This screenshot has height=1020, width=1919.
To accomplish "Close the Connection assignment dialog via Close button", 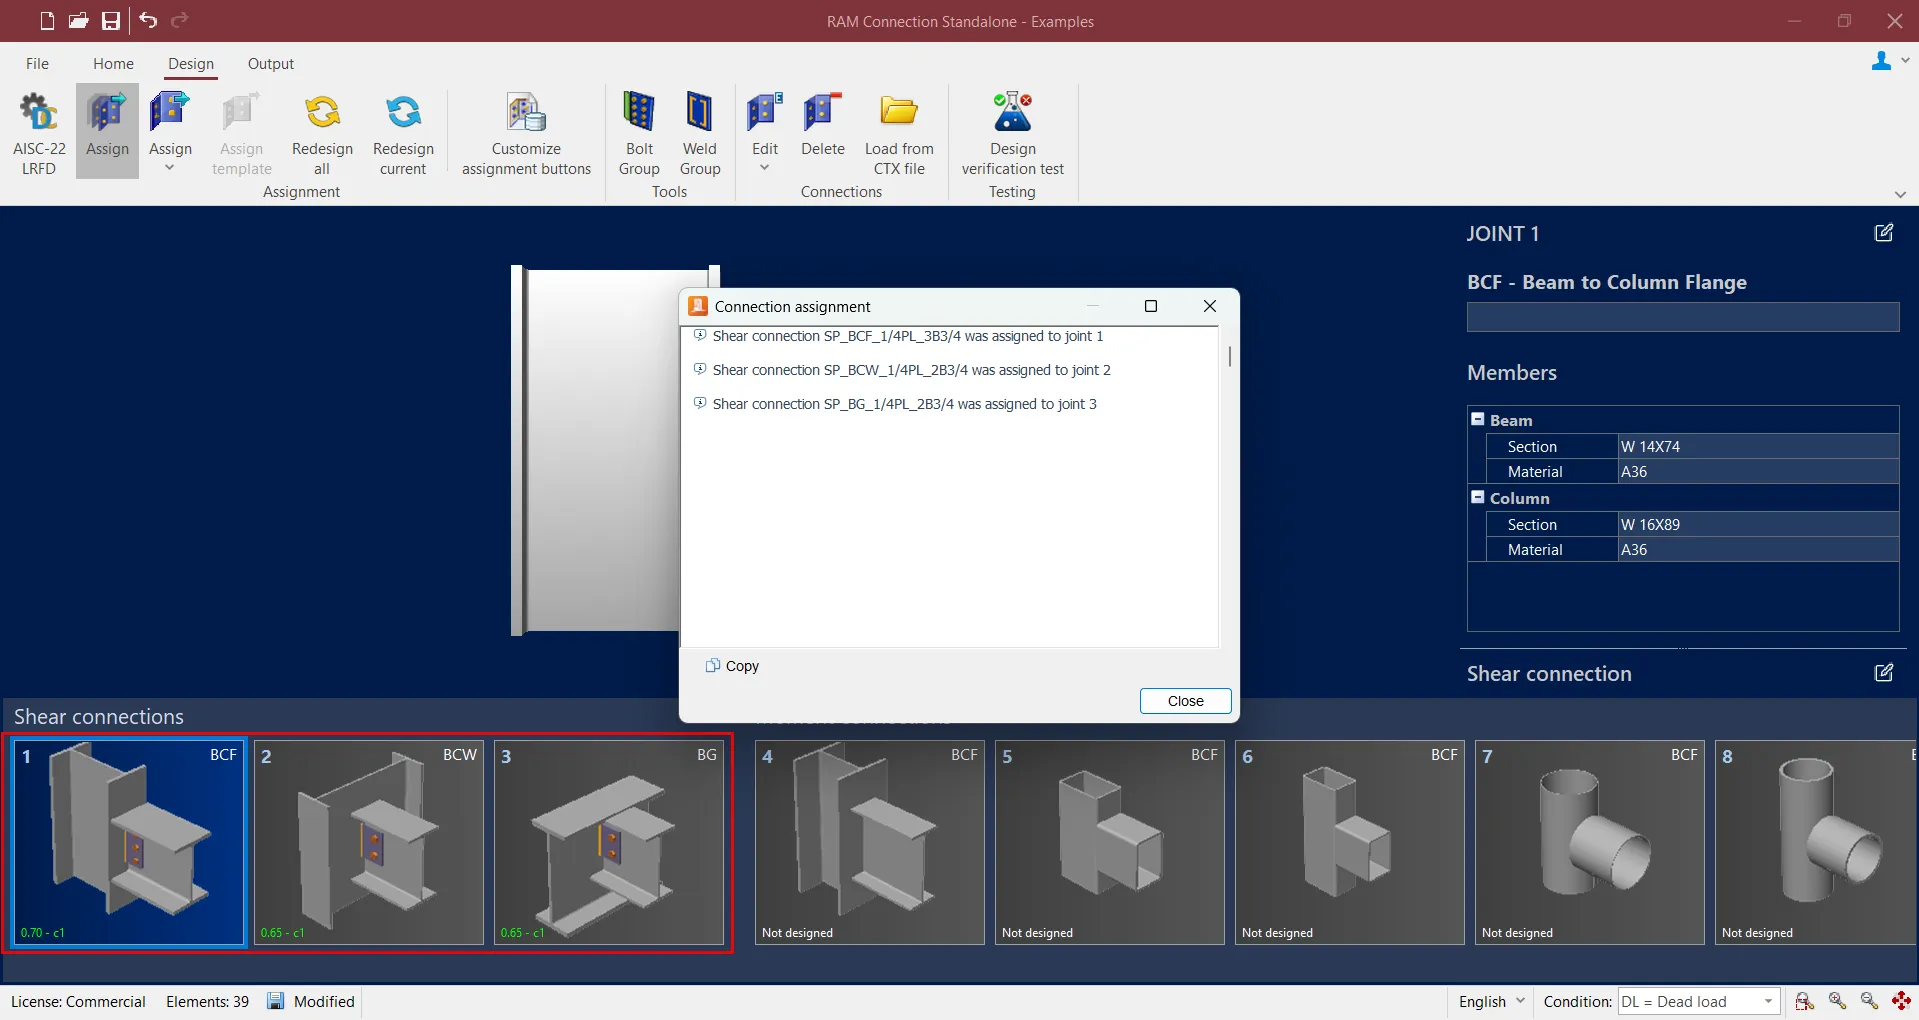I will pyautogui.click(x=1185, y=701).
